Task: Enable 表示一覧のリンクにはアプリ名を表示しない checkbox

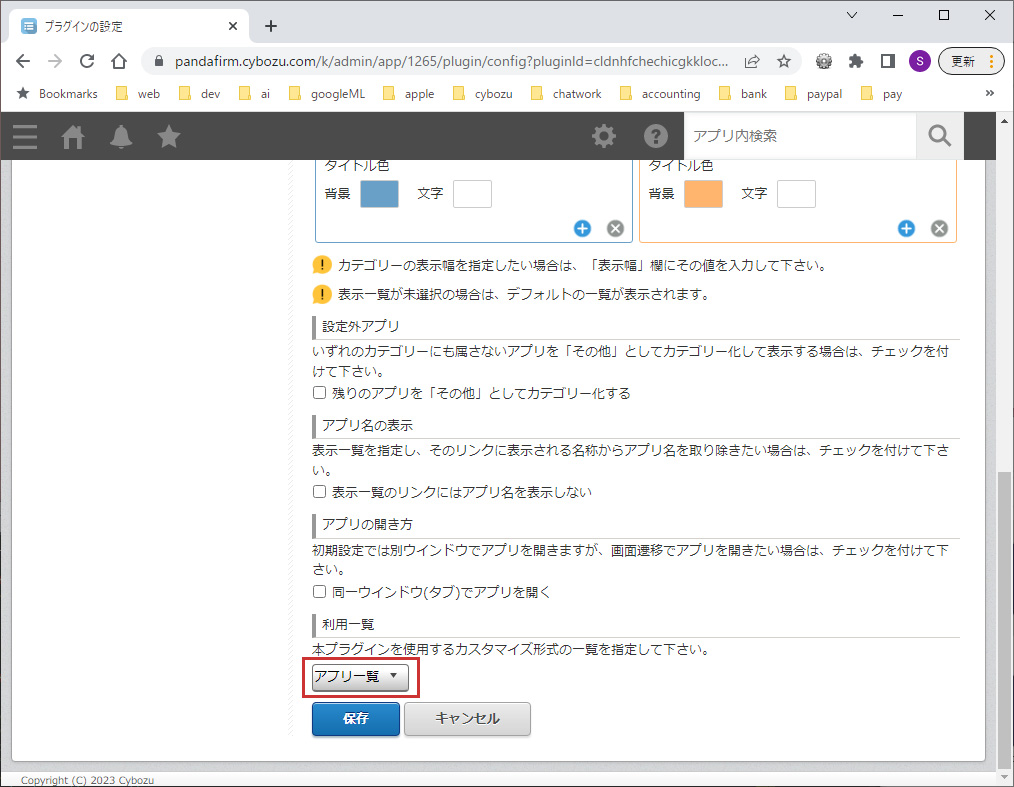Action: tap(320, 492)
